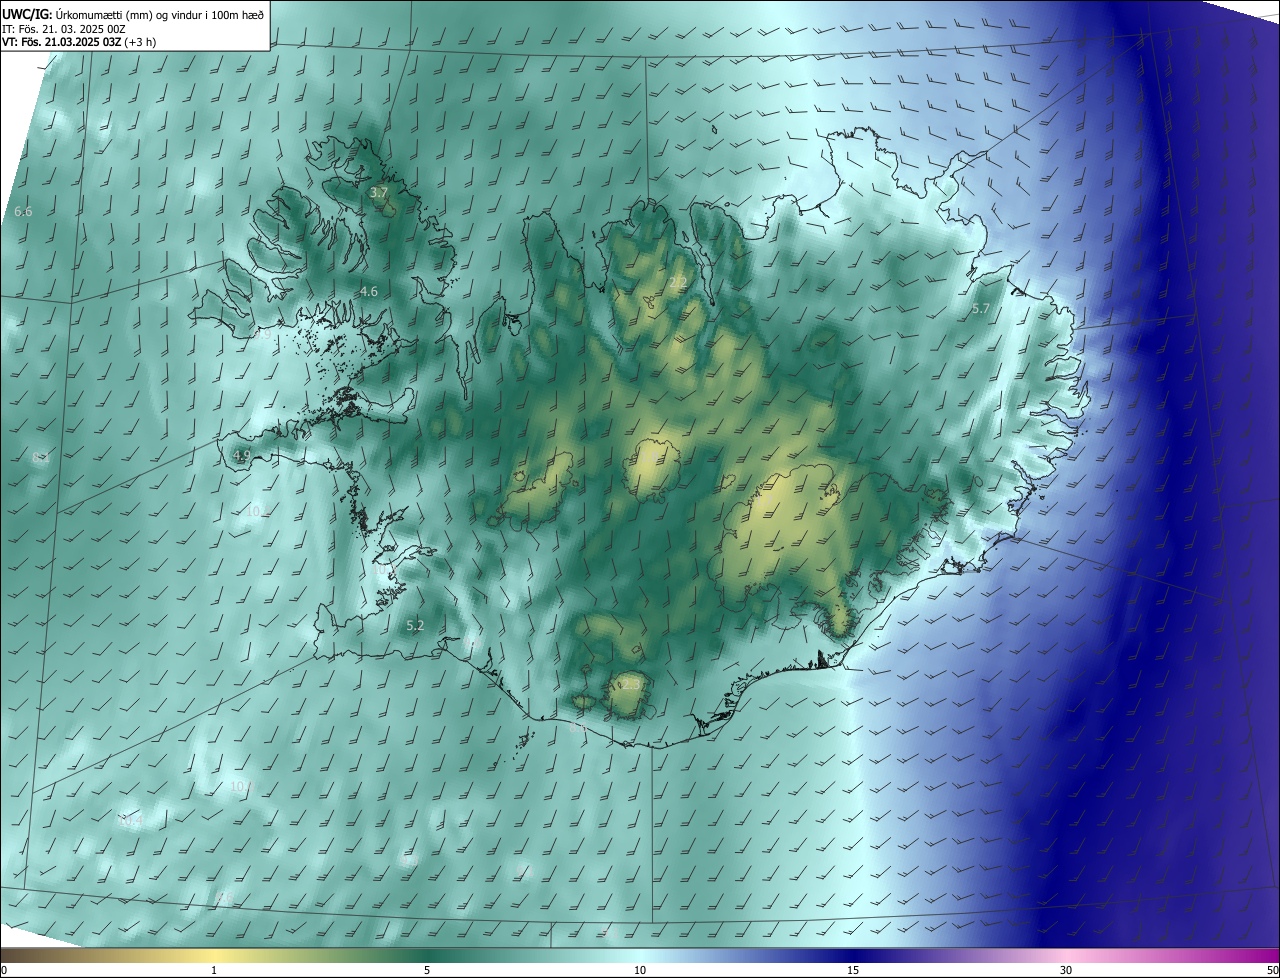Click the 1 tick on the color scale
Screen dimensions: 1280x978
coord(214,970)
